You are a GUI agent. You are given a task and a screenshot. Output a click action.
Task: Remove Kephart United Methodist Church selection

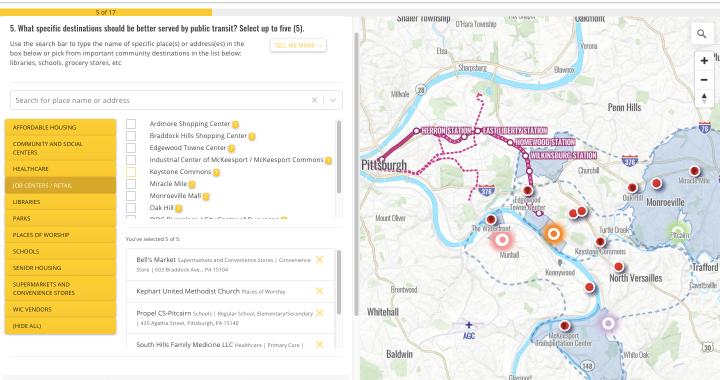coord(320,291)
